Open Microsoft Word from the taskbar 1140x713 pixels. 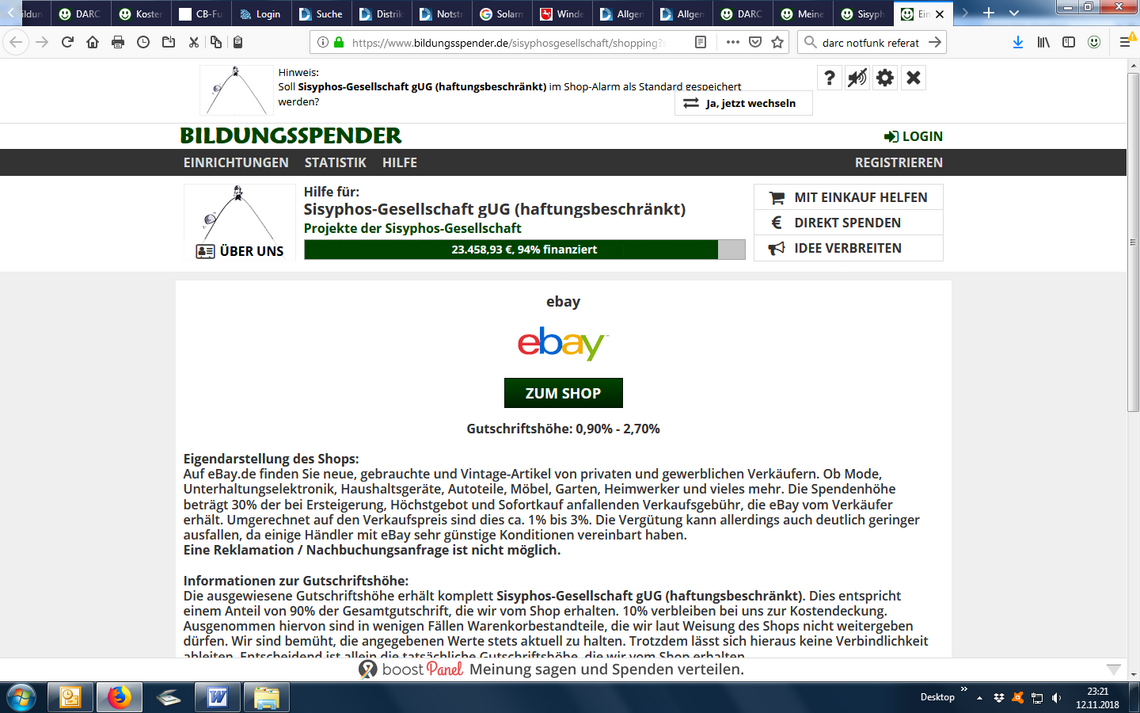pos(217,698)
